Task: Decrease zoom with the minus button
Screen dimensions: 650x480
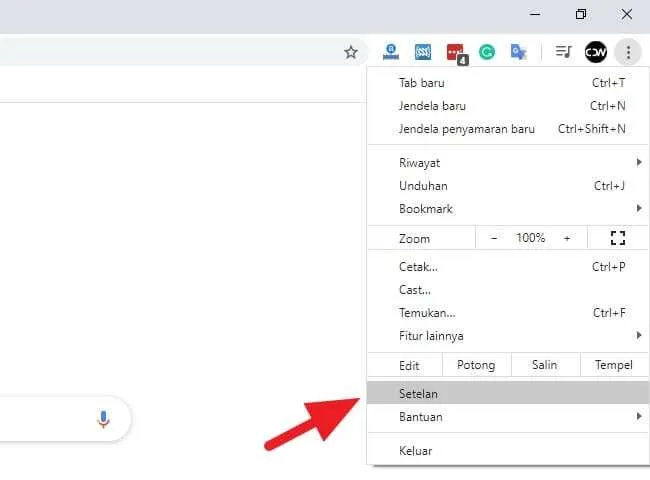Action: pyautogui.click(x=493, y=238)
